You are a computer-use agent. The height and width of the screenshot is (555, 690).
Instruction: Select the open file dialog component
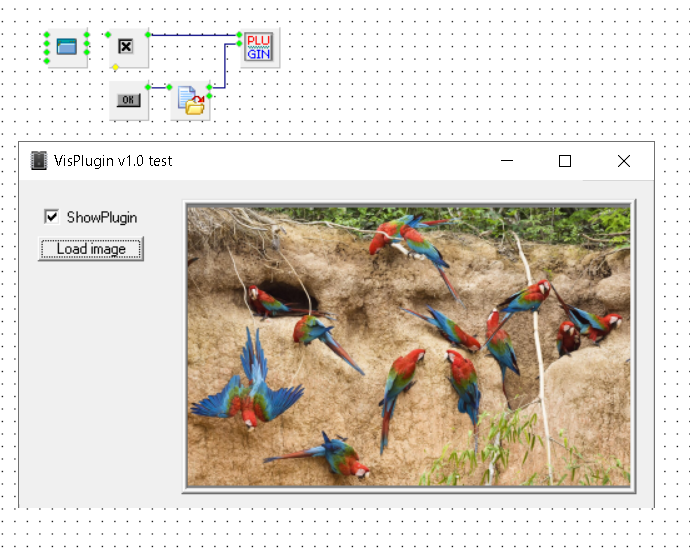[x=190, y=101]
